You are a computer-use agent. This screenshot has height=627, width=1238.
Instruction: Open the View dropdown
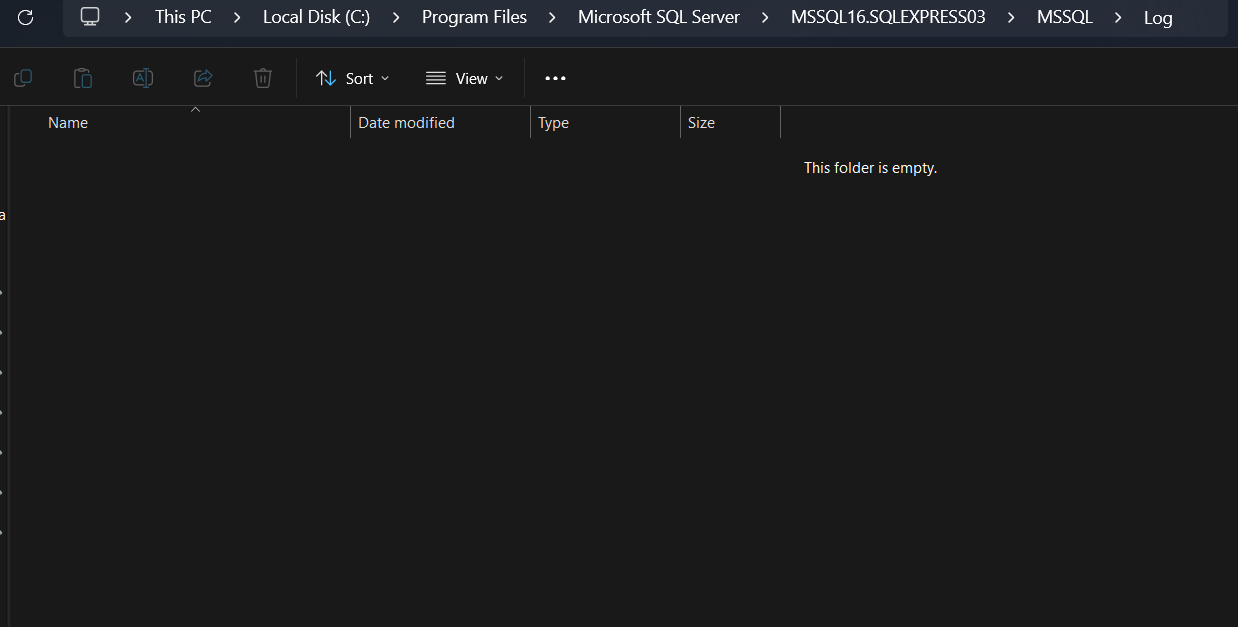[x=463, y=77]
